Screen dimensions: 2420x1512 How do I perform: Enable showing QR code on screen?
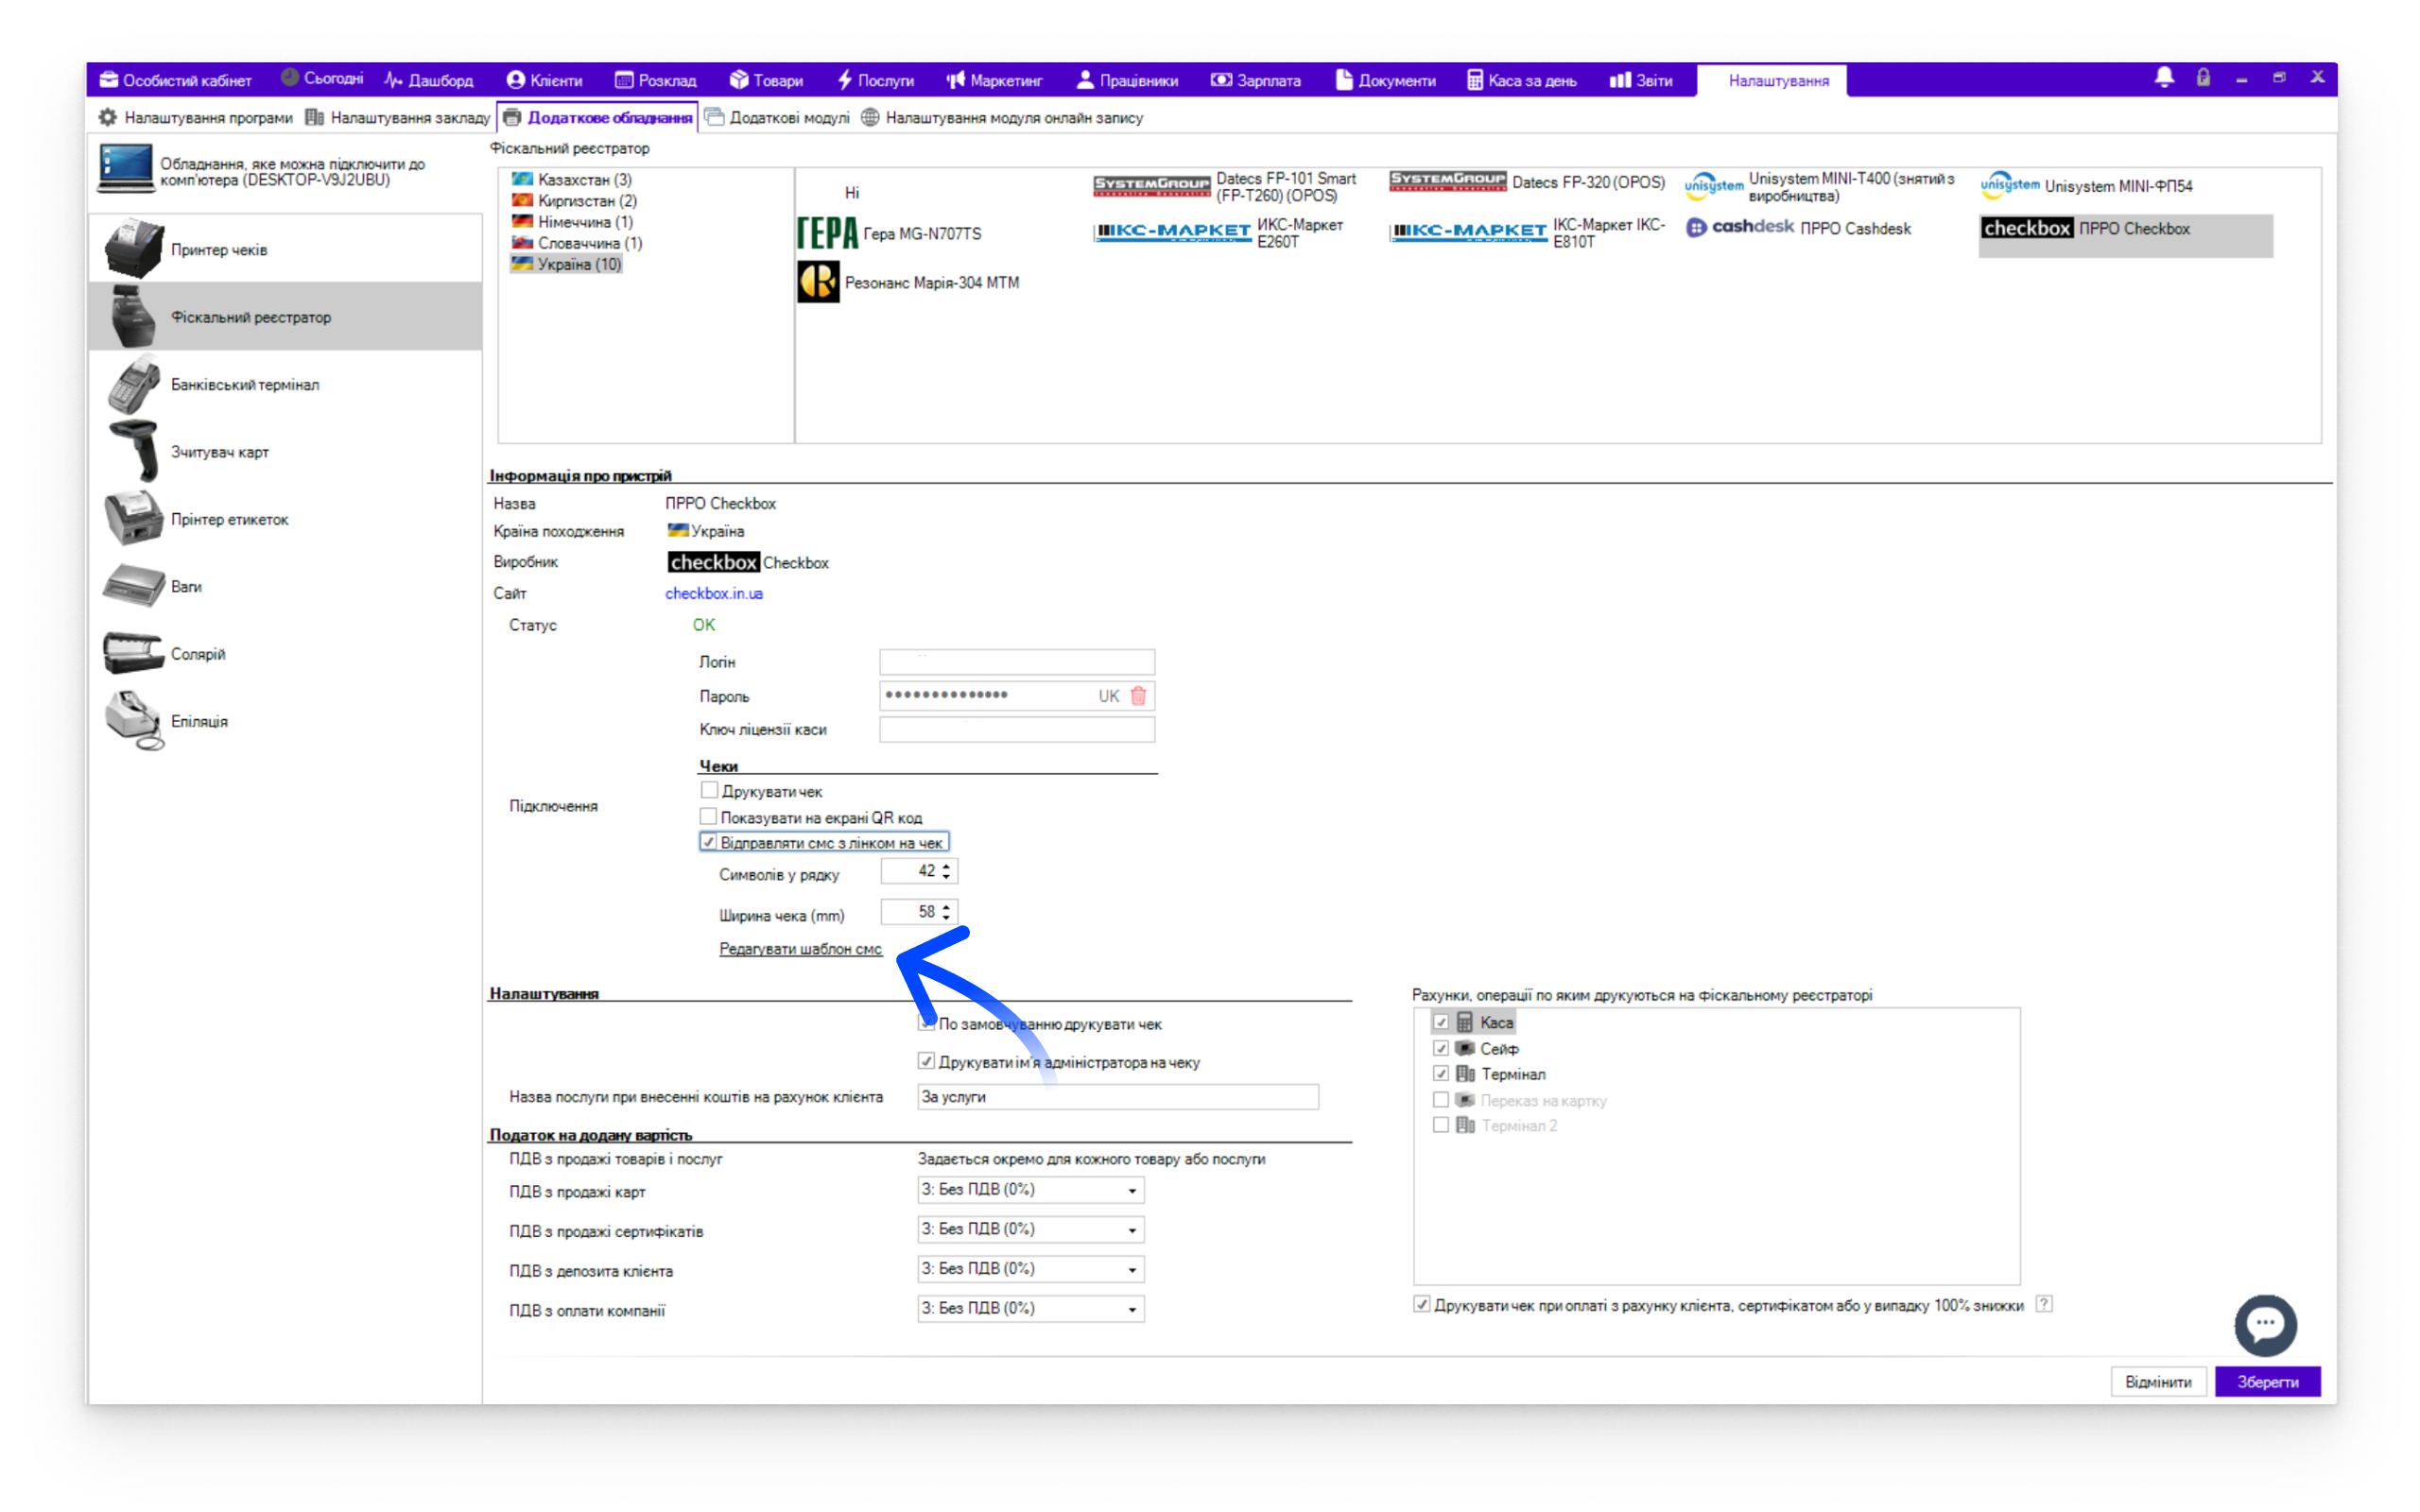[x=709, y=816]
